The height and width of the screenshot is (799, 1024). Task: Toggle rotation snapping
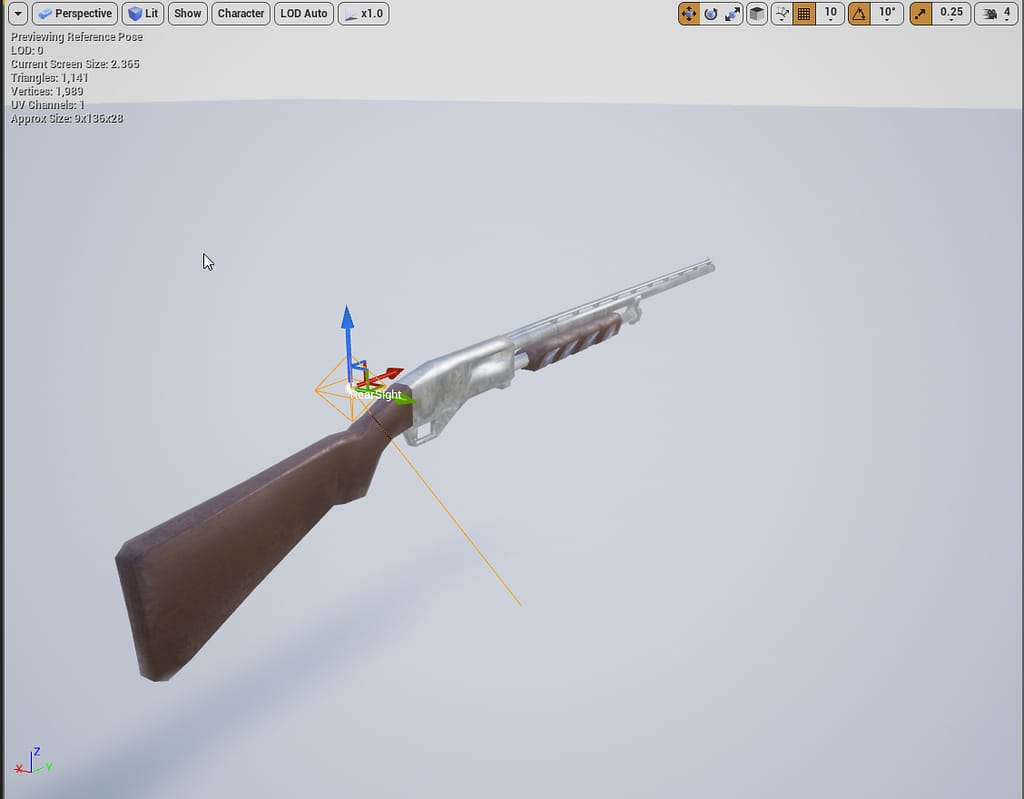(859, 14)
